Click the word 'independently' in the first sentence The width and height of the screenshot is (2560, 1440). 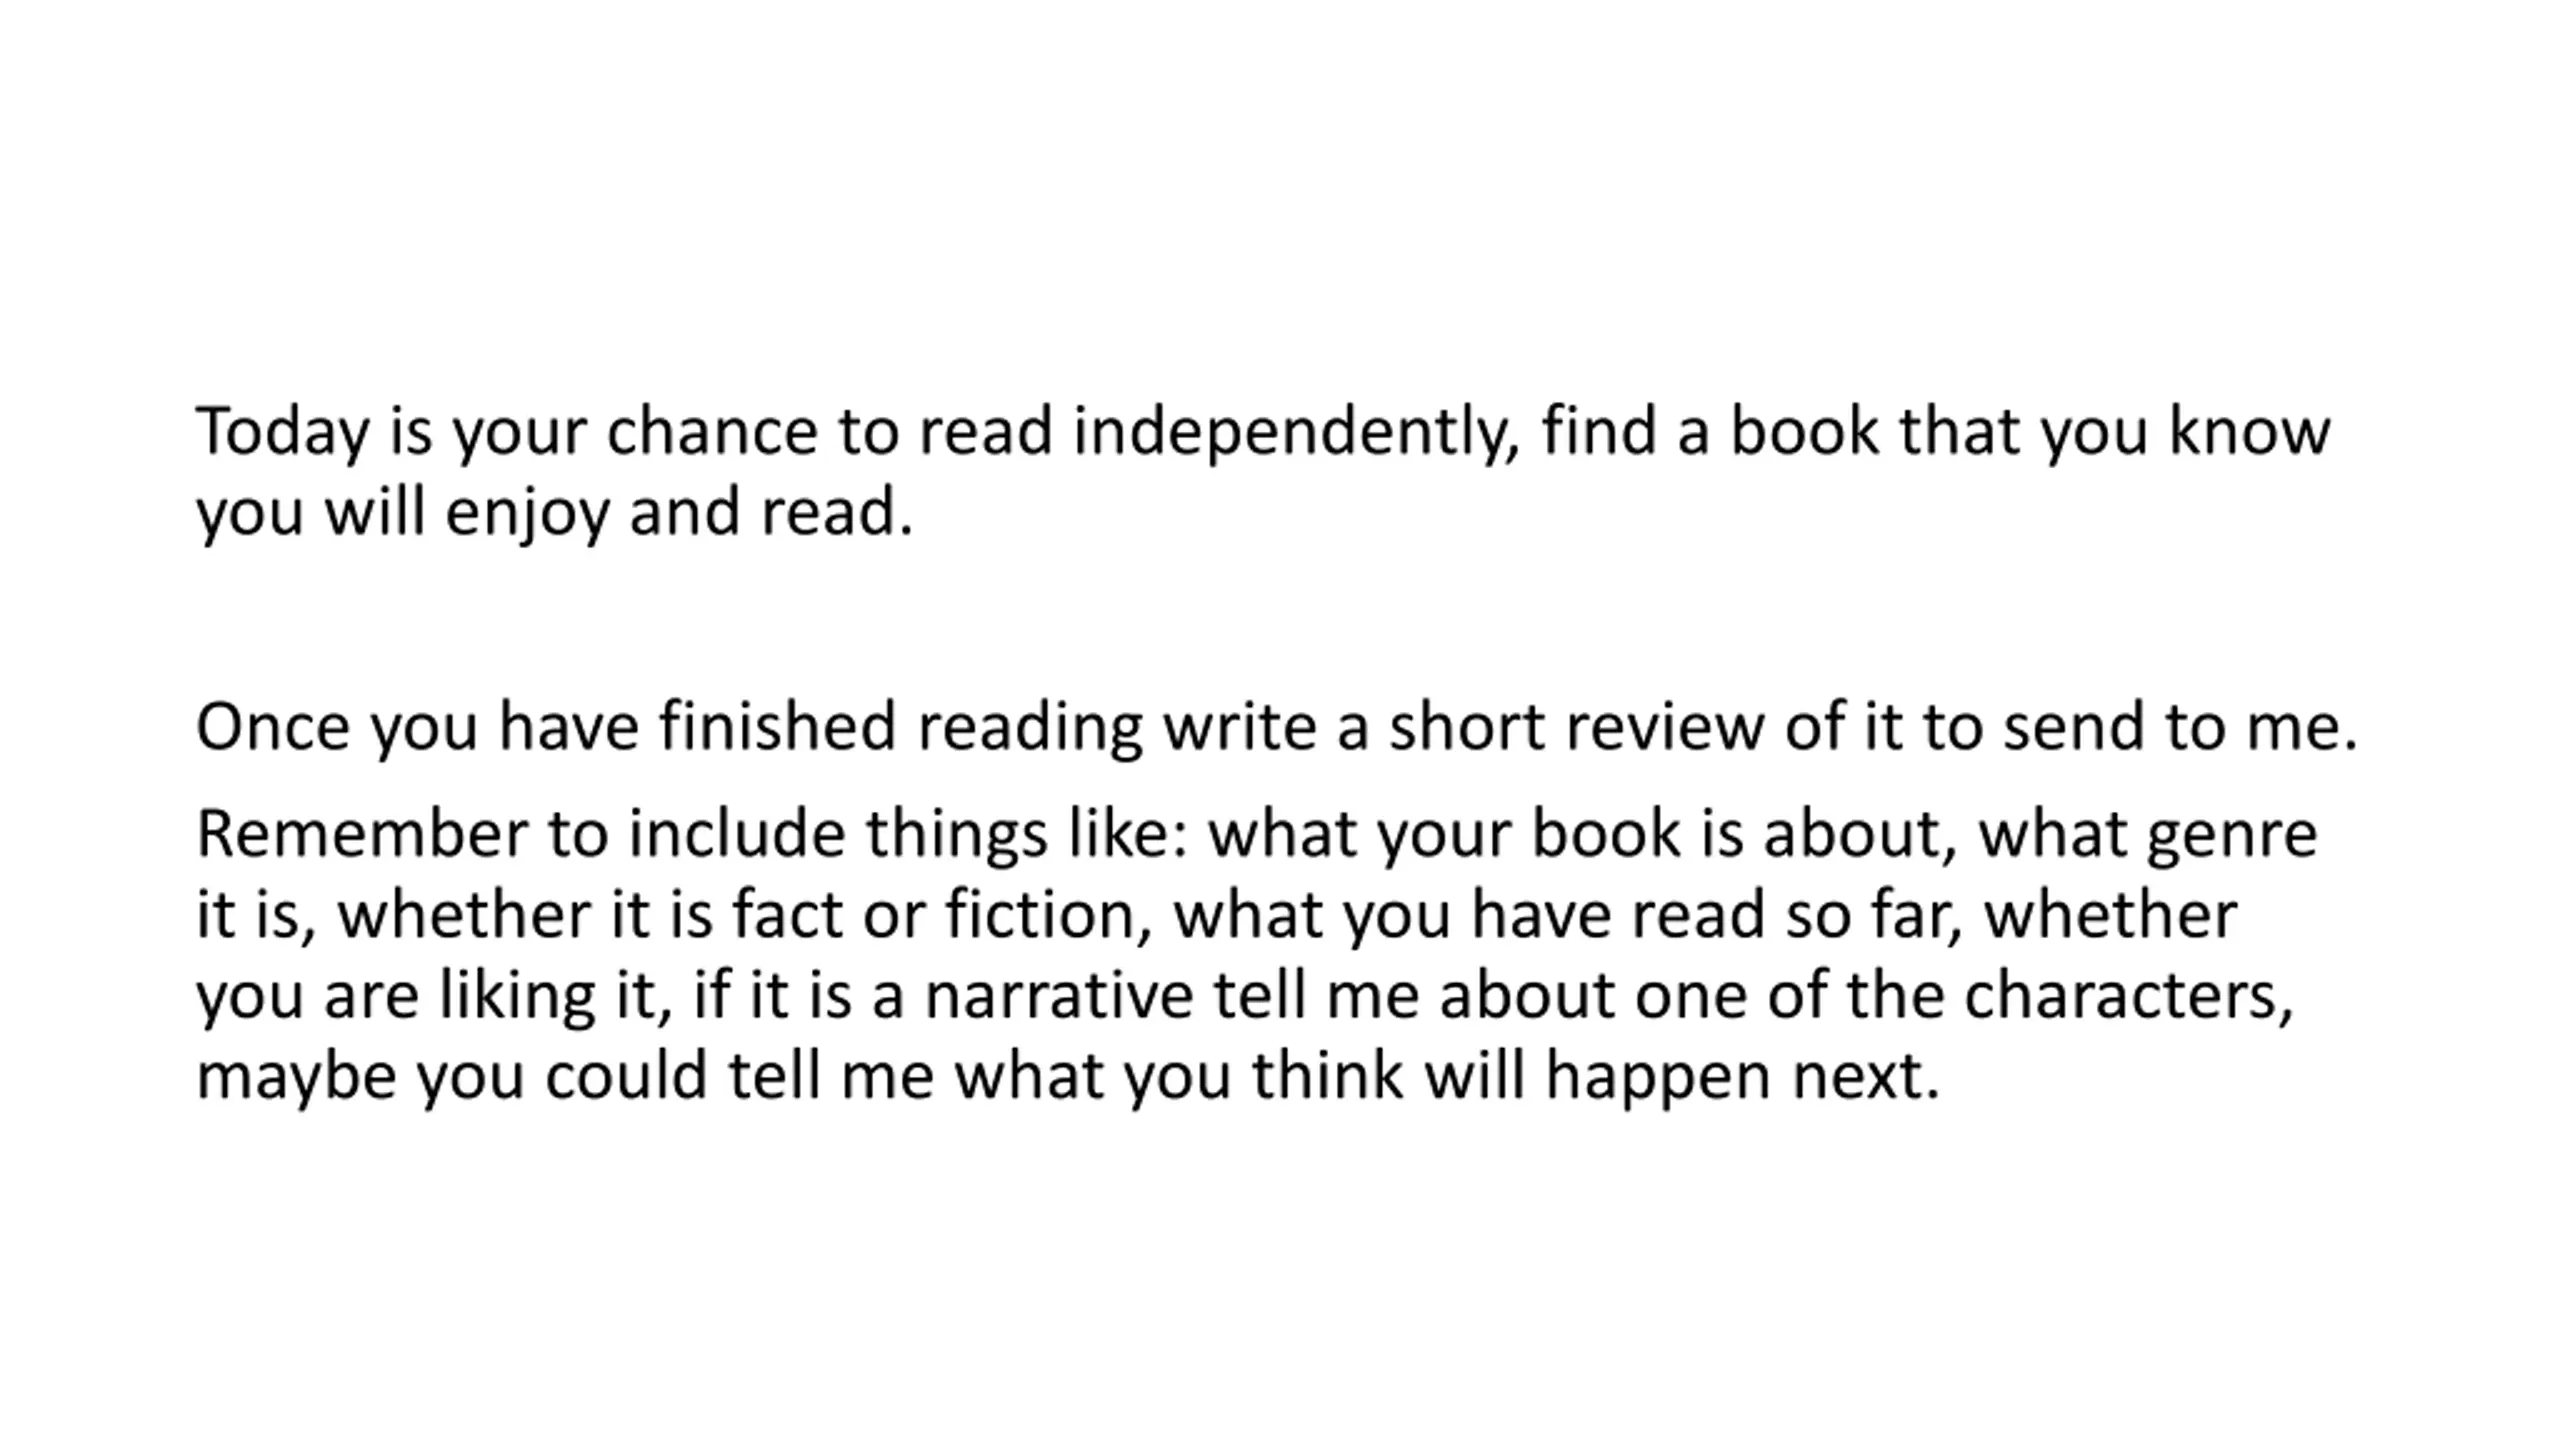(1288, 432)
